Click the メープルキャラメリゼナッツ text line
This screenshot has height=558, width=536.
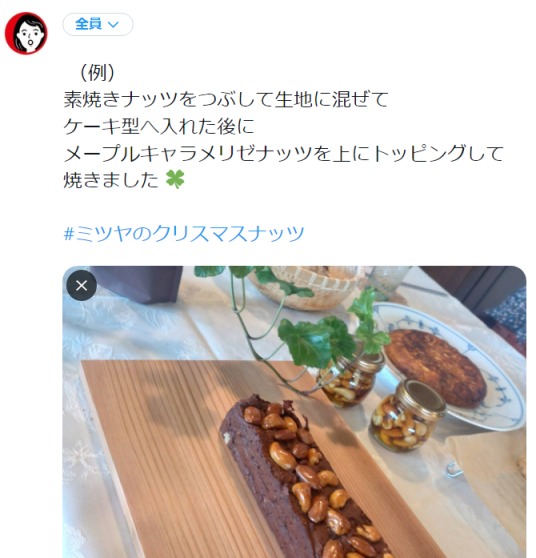284,153
